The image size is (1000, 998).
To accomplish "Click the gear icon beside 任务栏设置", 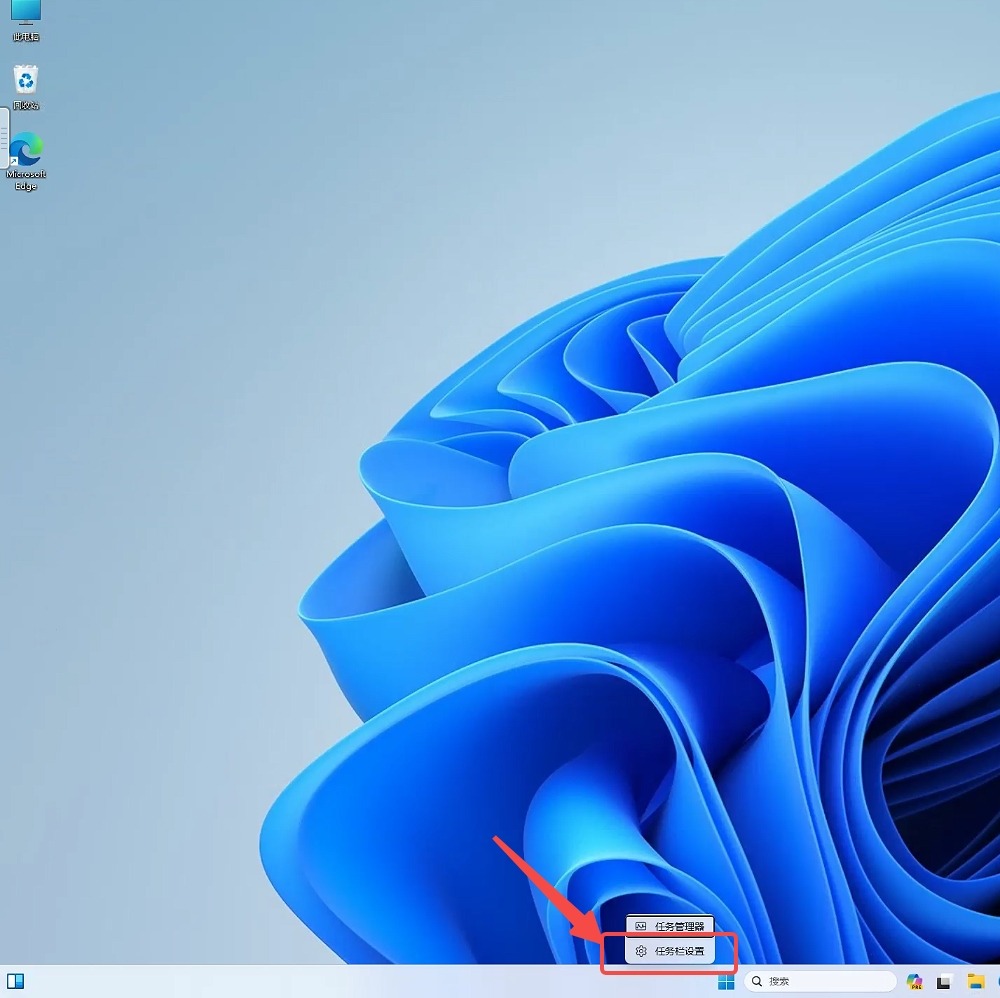I will tap(641, 951).
